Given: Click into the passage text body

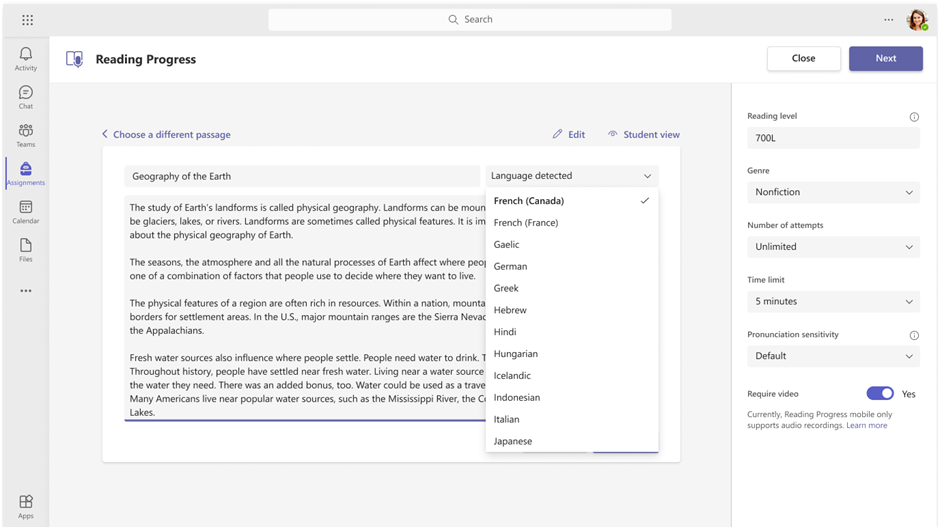Looking at the screenshot, I should (305, 308).
